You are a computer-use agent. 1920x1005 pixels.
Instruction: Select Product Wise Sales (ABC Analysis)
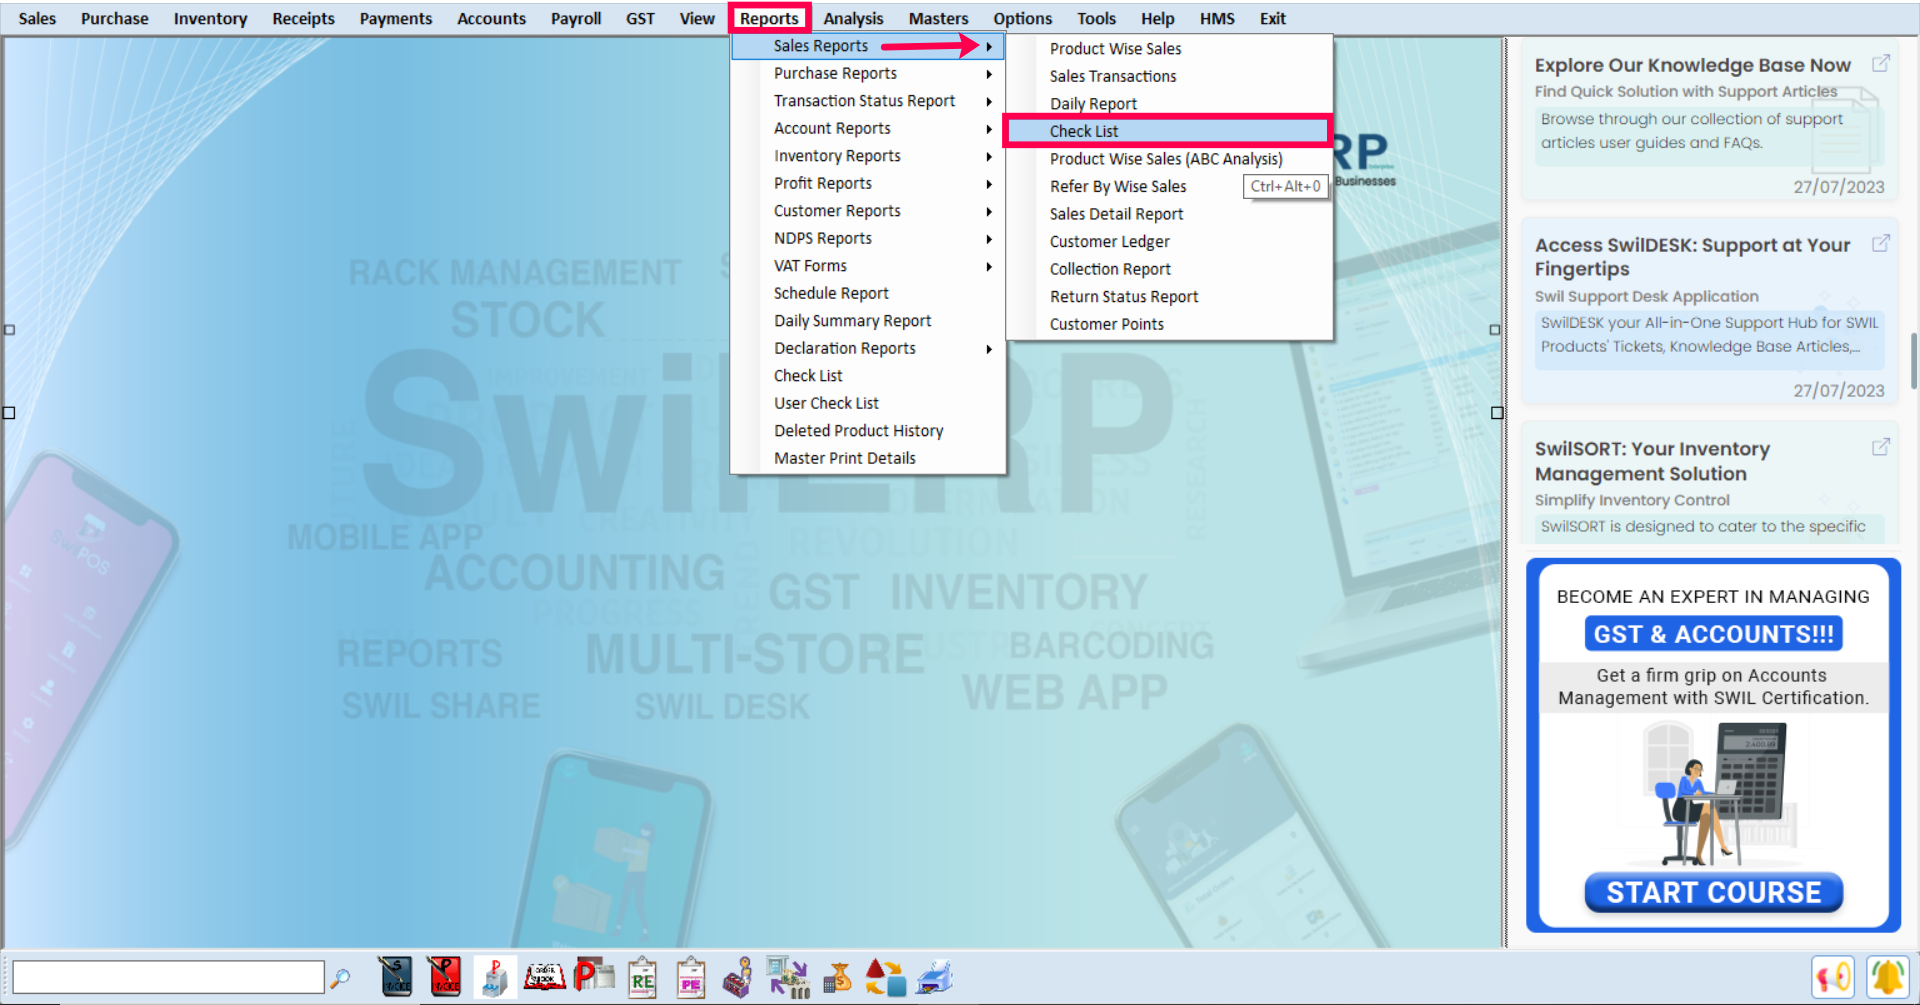1168,159
